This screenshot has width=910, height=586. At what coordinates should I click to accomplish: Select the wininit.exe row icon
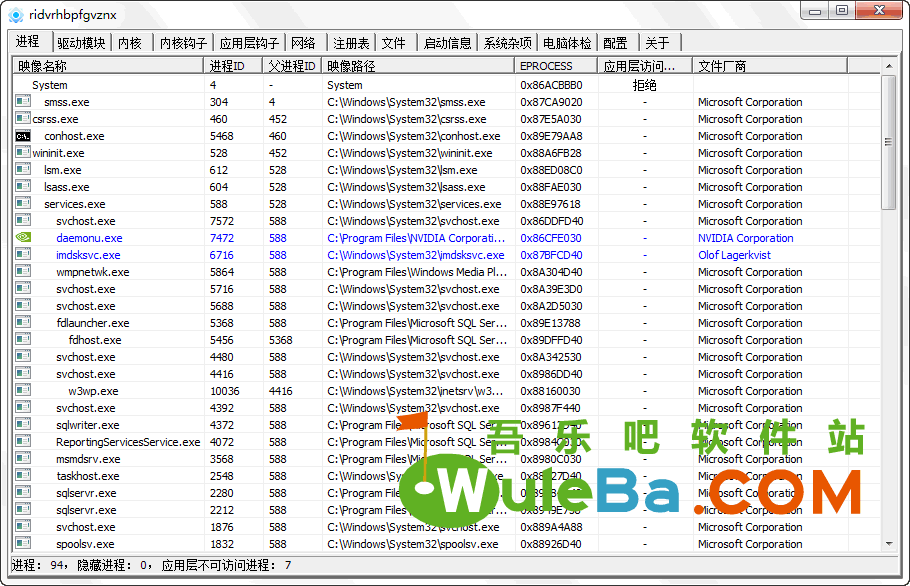click(23, 153)
